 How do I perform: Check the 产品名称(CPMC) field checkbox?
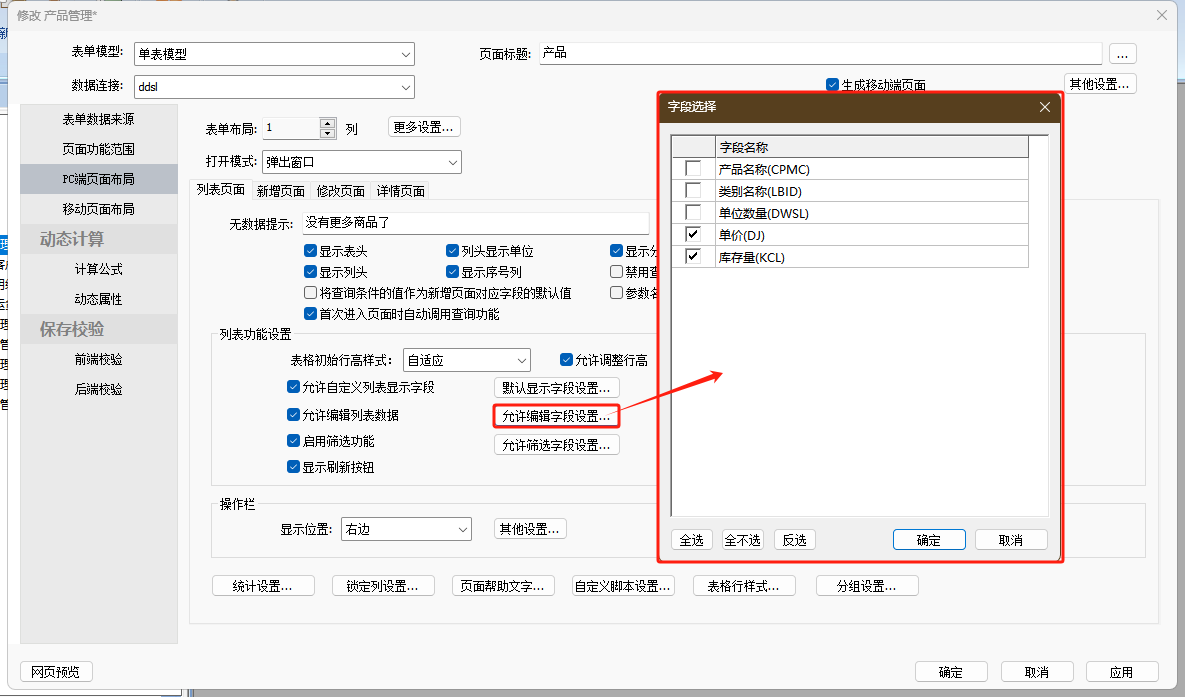tap(692, 169)
